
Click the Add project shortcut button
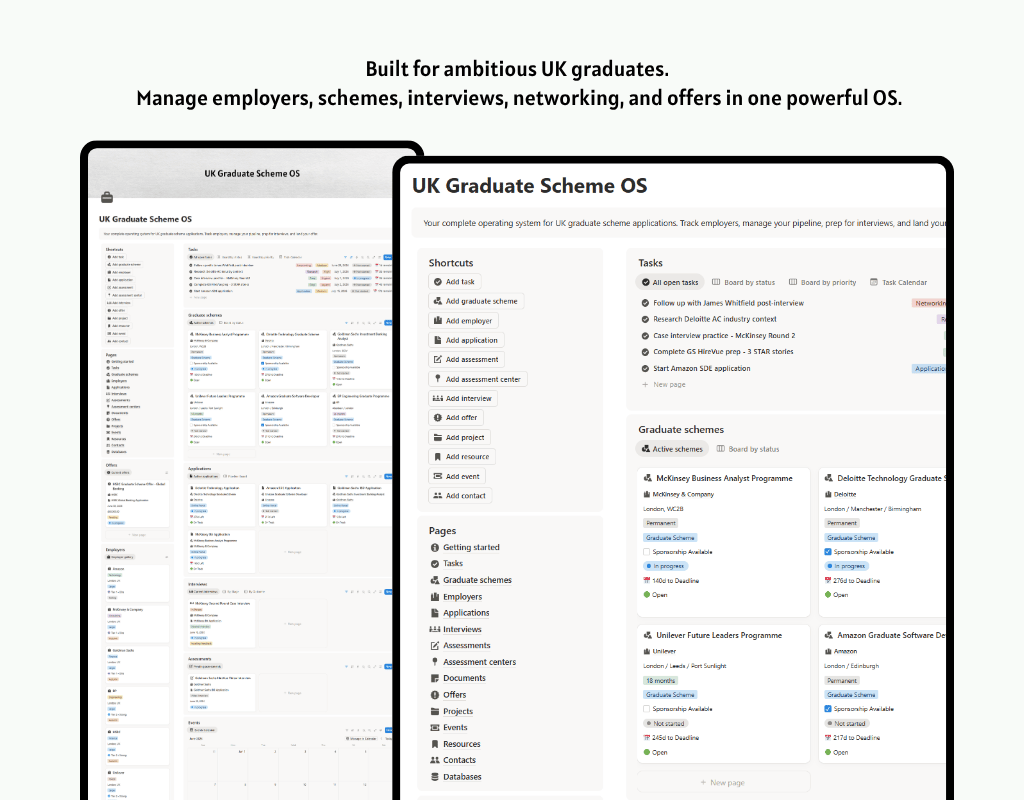pyautogui.click(x=459, y=438)
